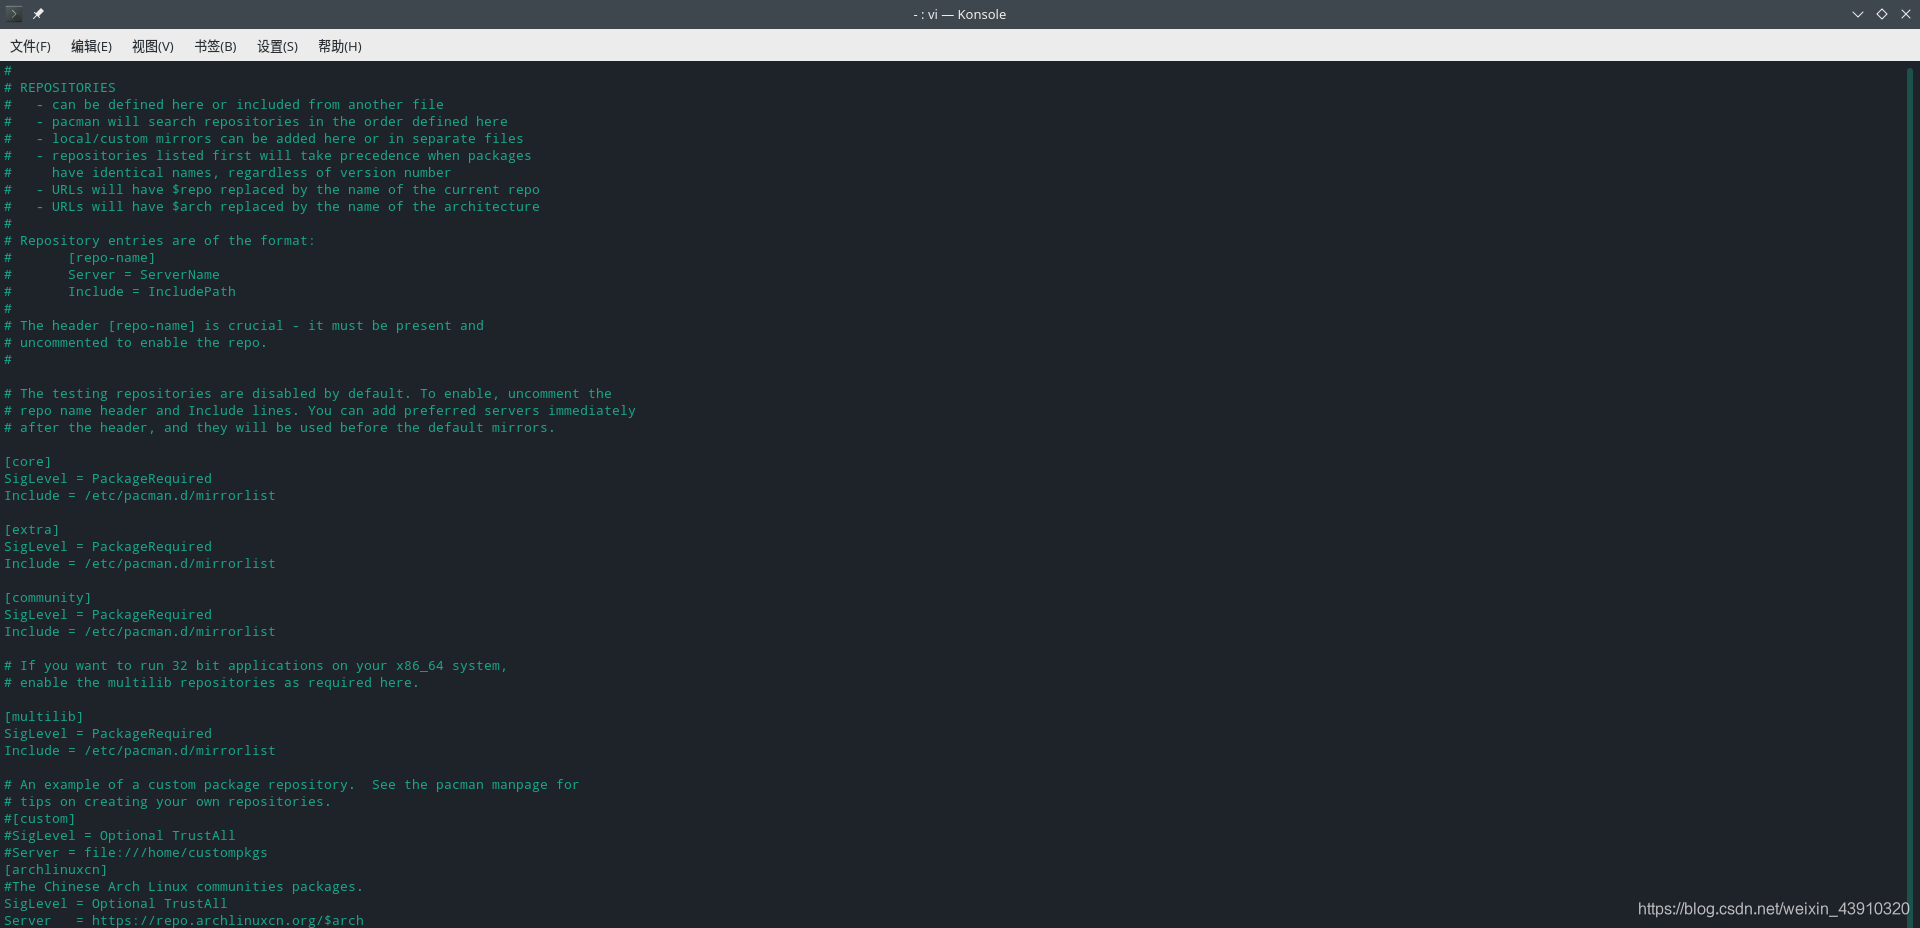Open the 文件(F) menu
1920x928 pixels.
pyautogui.click(x=30, y=46)
